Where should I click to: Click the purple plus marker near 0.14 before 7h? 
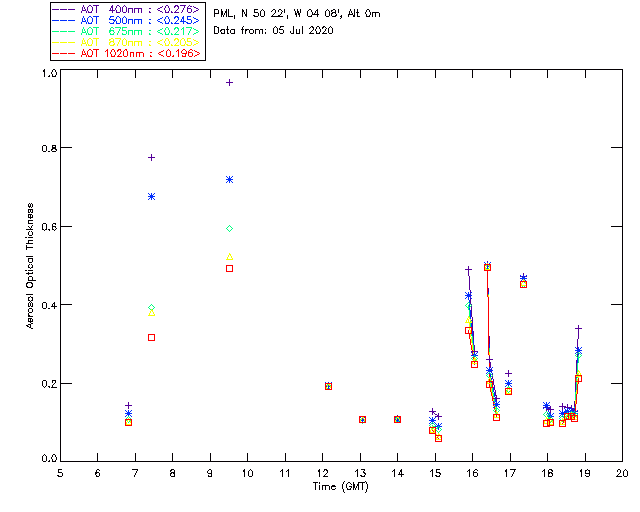129,405
